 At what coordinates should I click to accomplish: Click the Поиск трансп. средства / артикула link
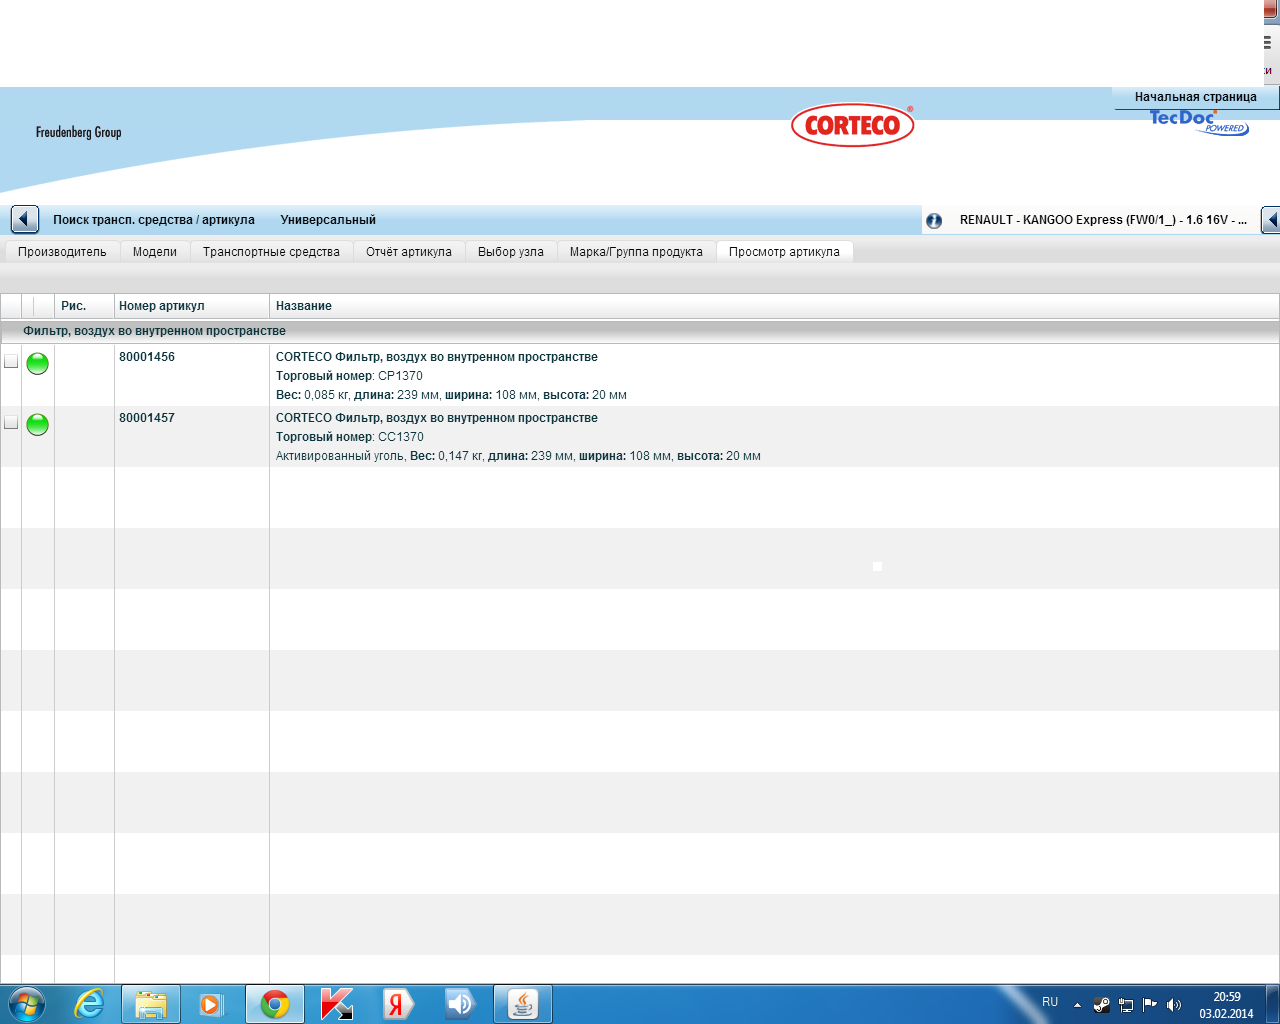coord(154,220)
